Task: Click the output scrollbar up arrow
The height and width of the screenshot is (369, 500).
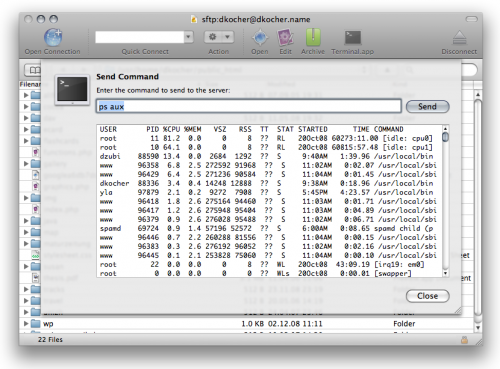Action: [445, 129]
